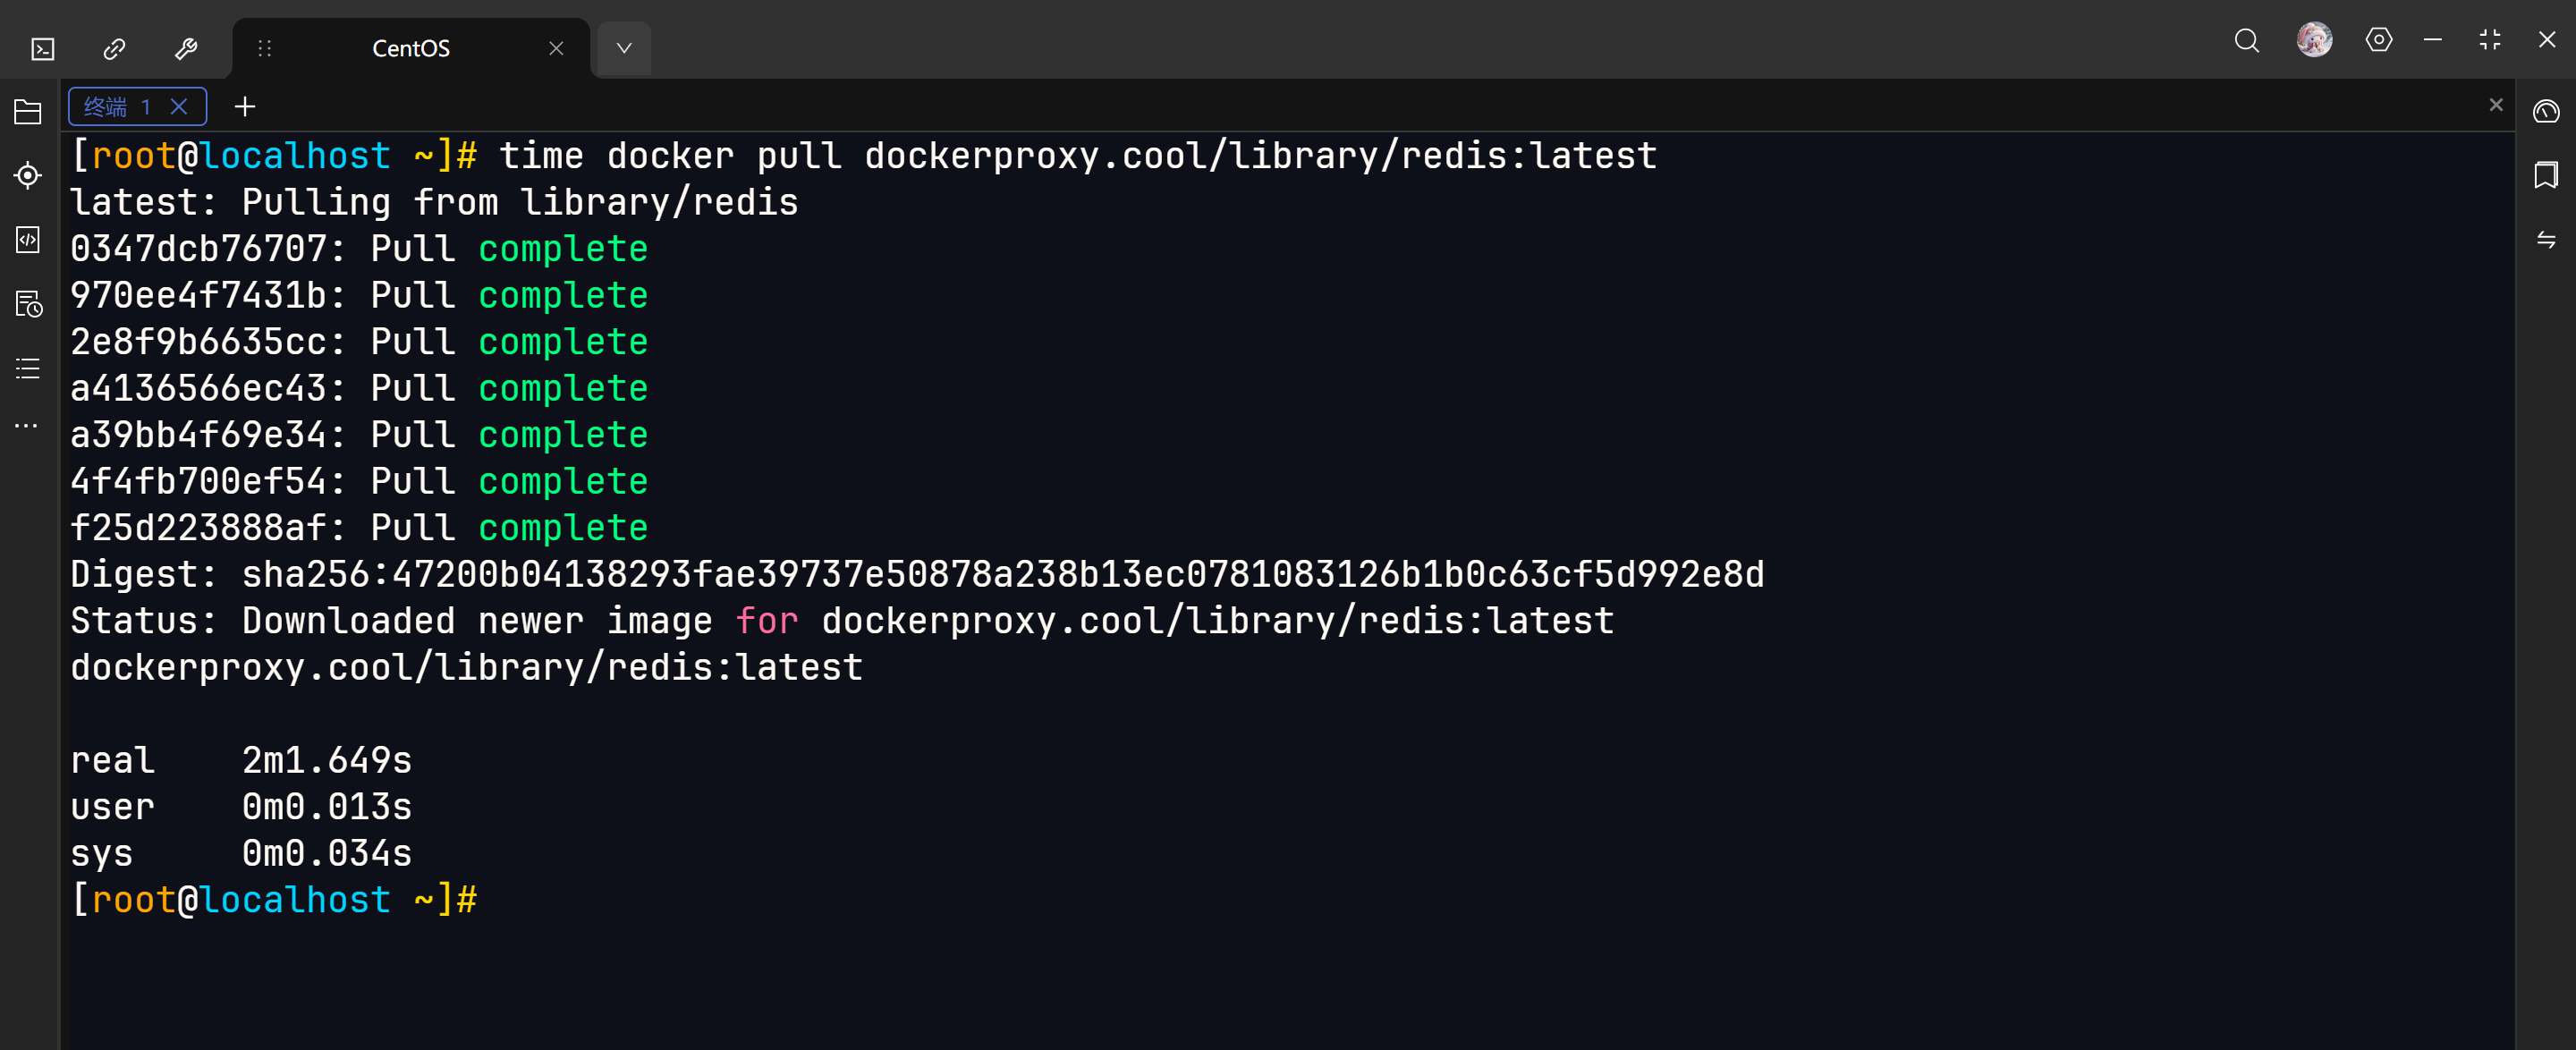Open the tools wrench icon

coord(185,47)
